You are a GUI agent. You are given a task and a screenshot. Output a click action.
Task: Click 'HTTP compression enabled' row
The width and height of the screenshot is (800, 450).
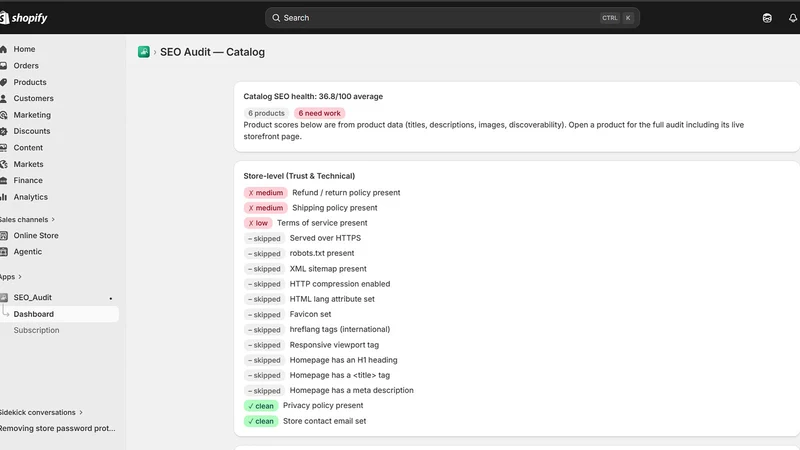[340, 284]
